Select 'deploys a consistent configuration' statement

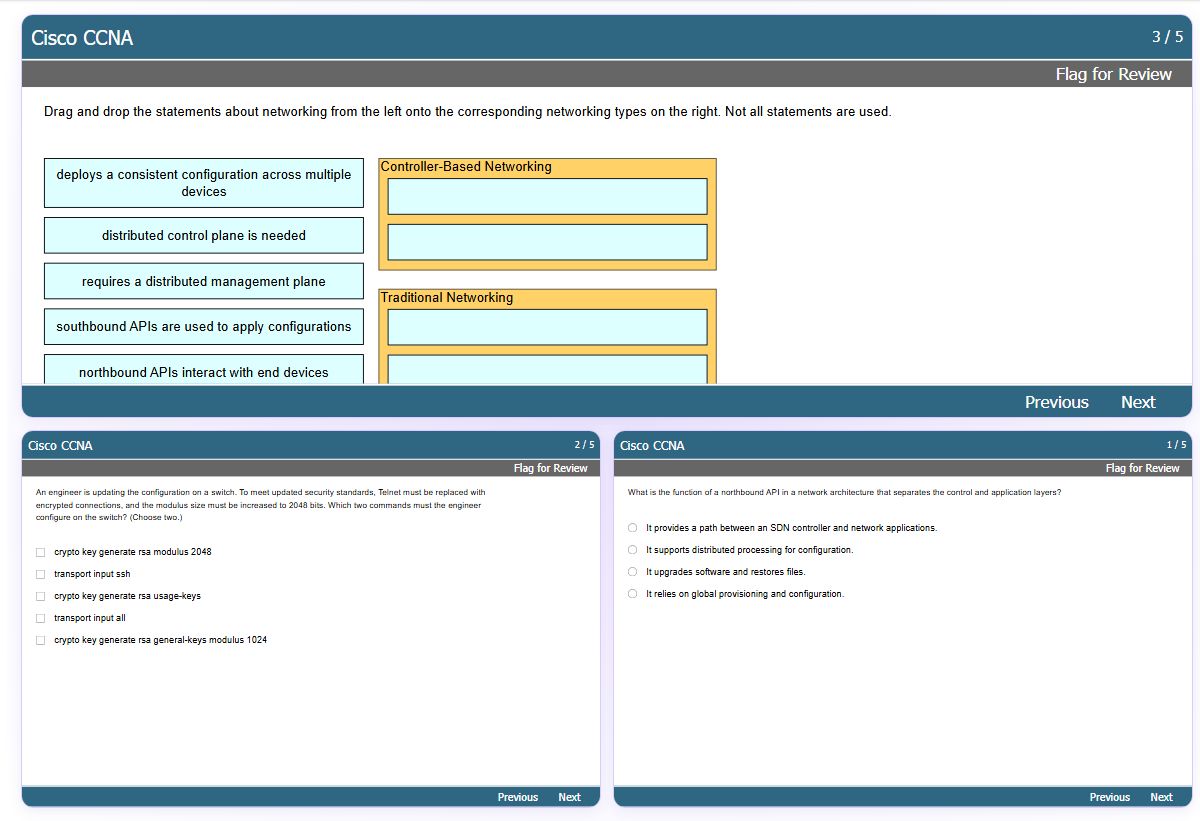pos(204,183)
